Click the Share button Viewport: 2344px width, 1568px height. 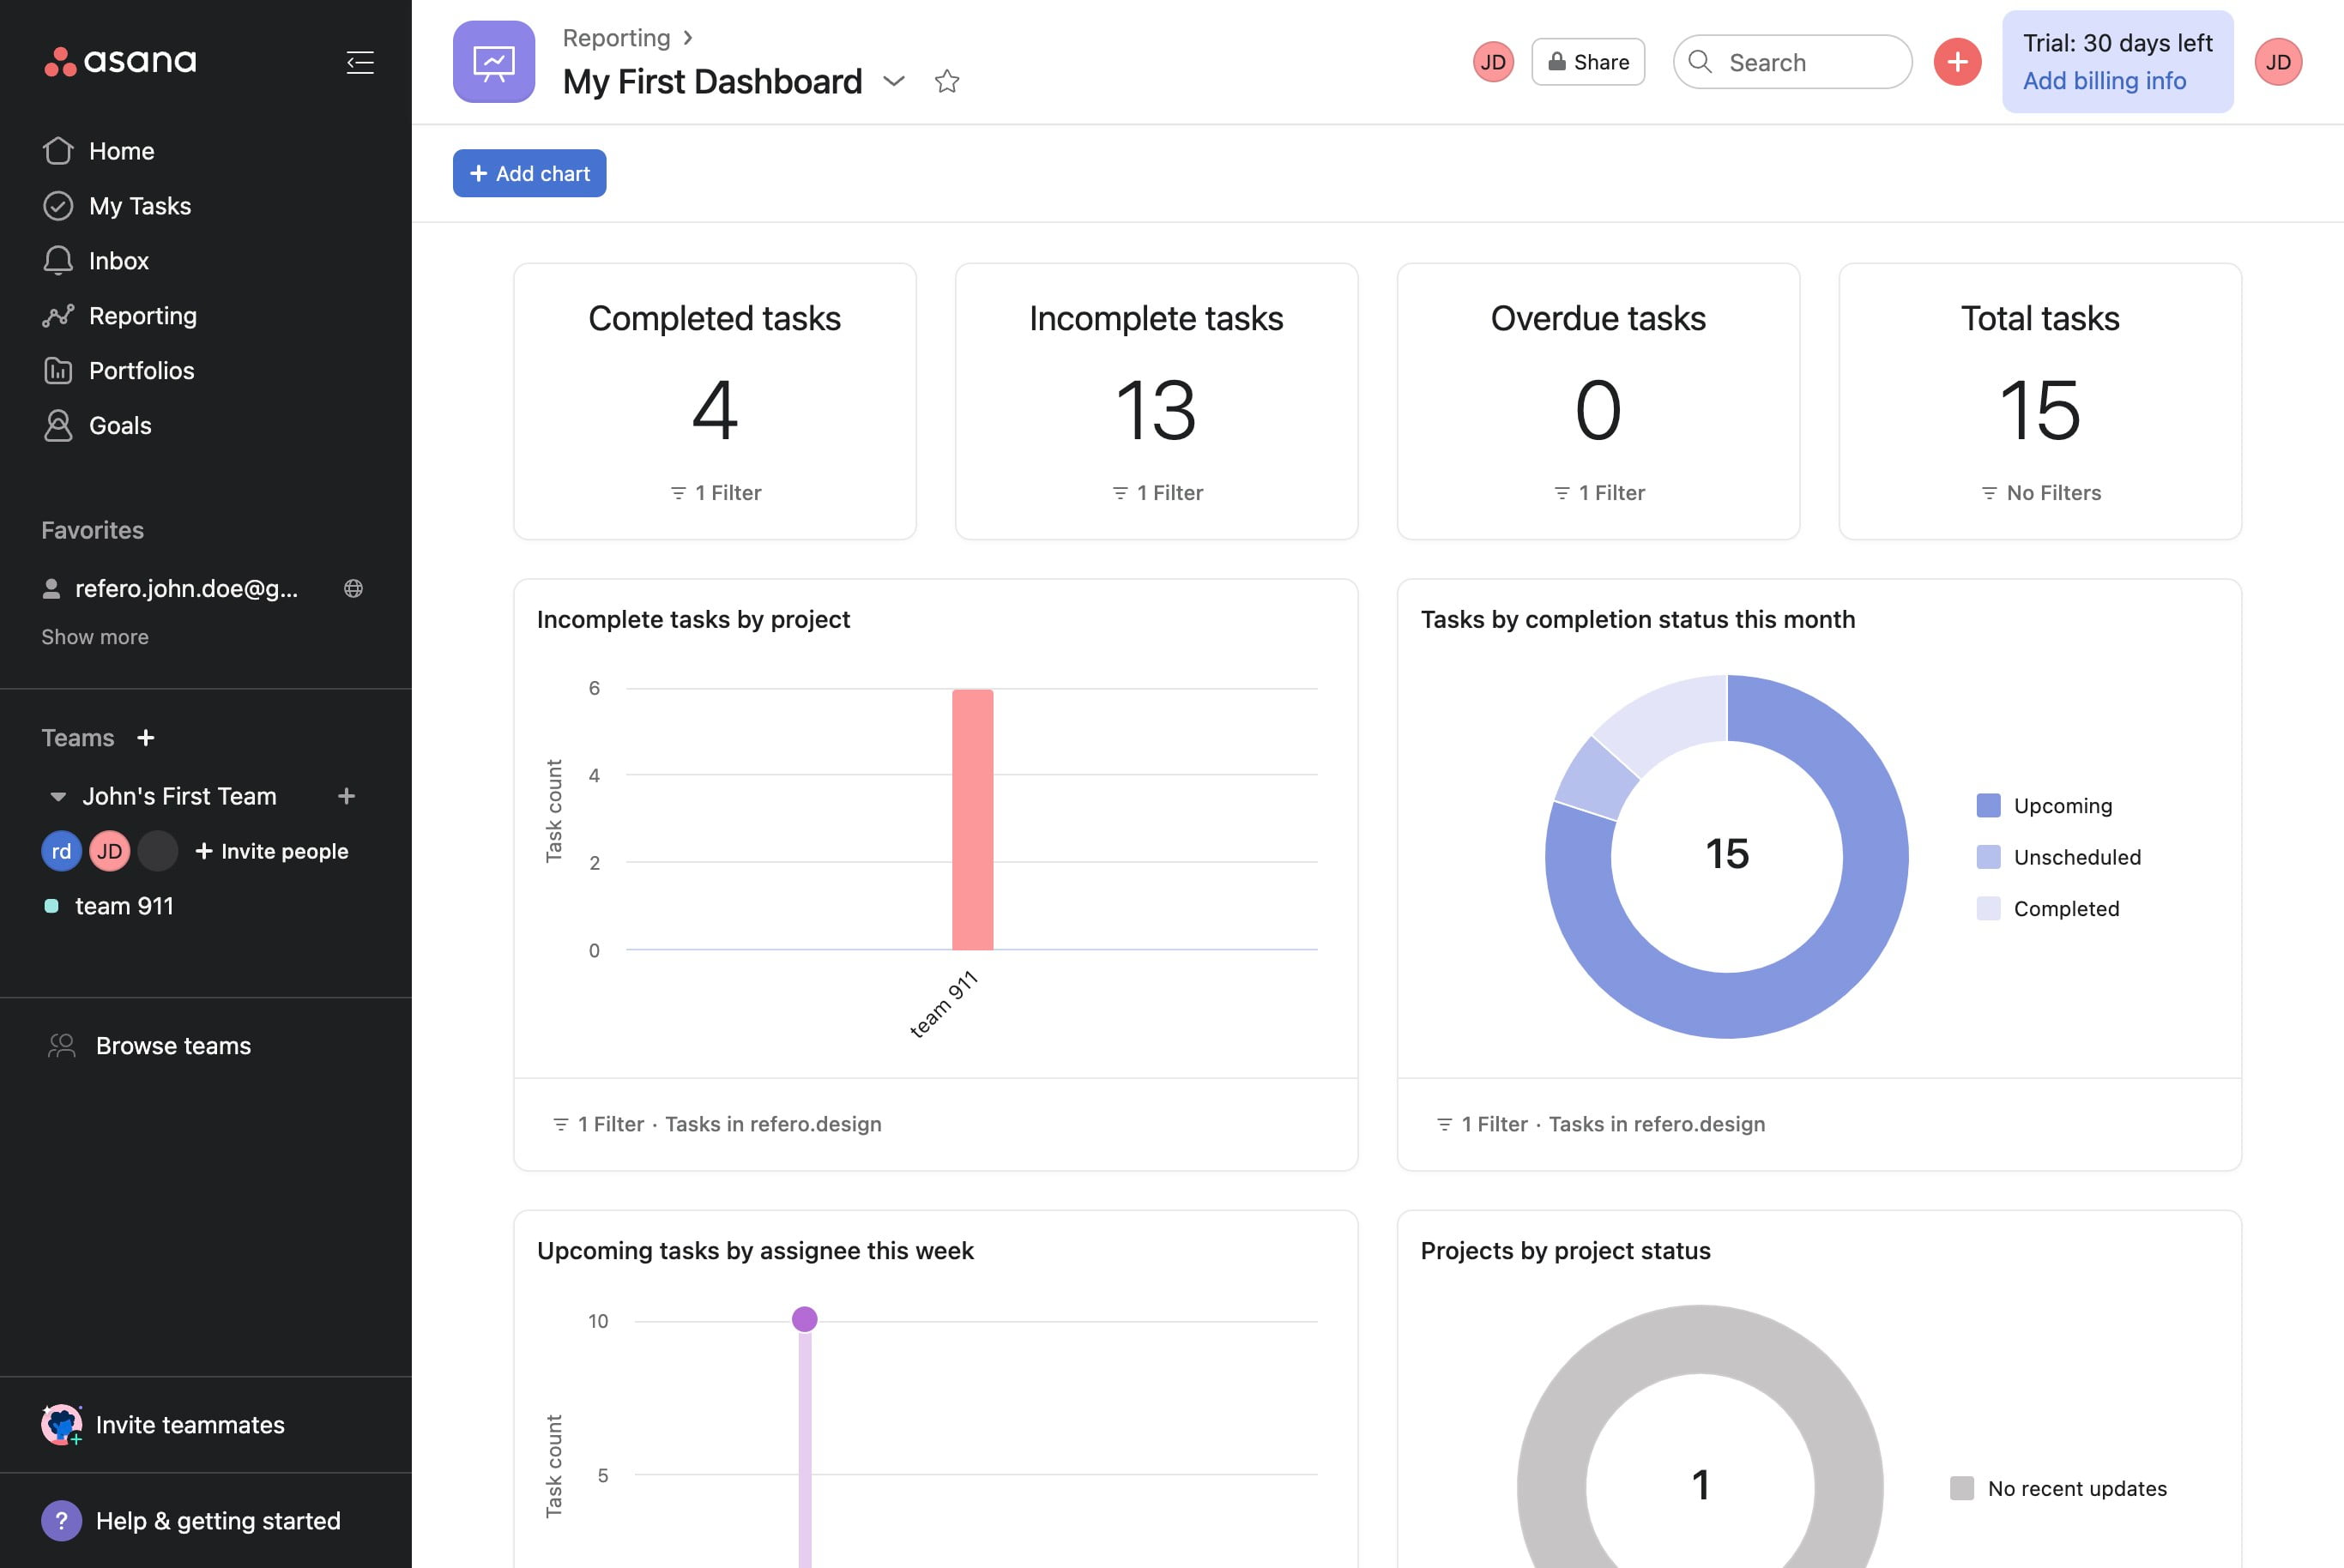tap(1588, 62)
